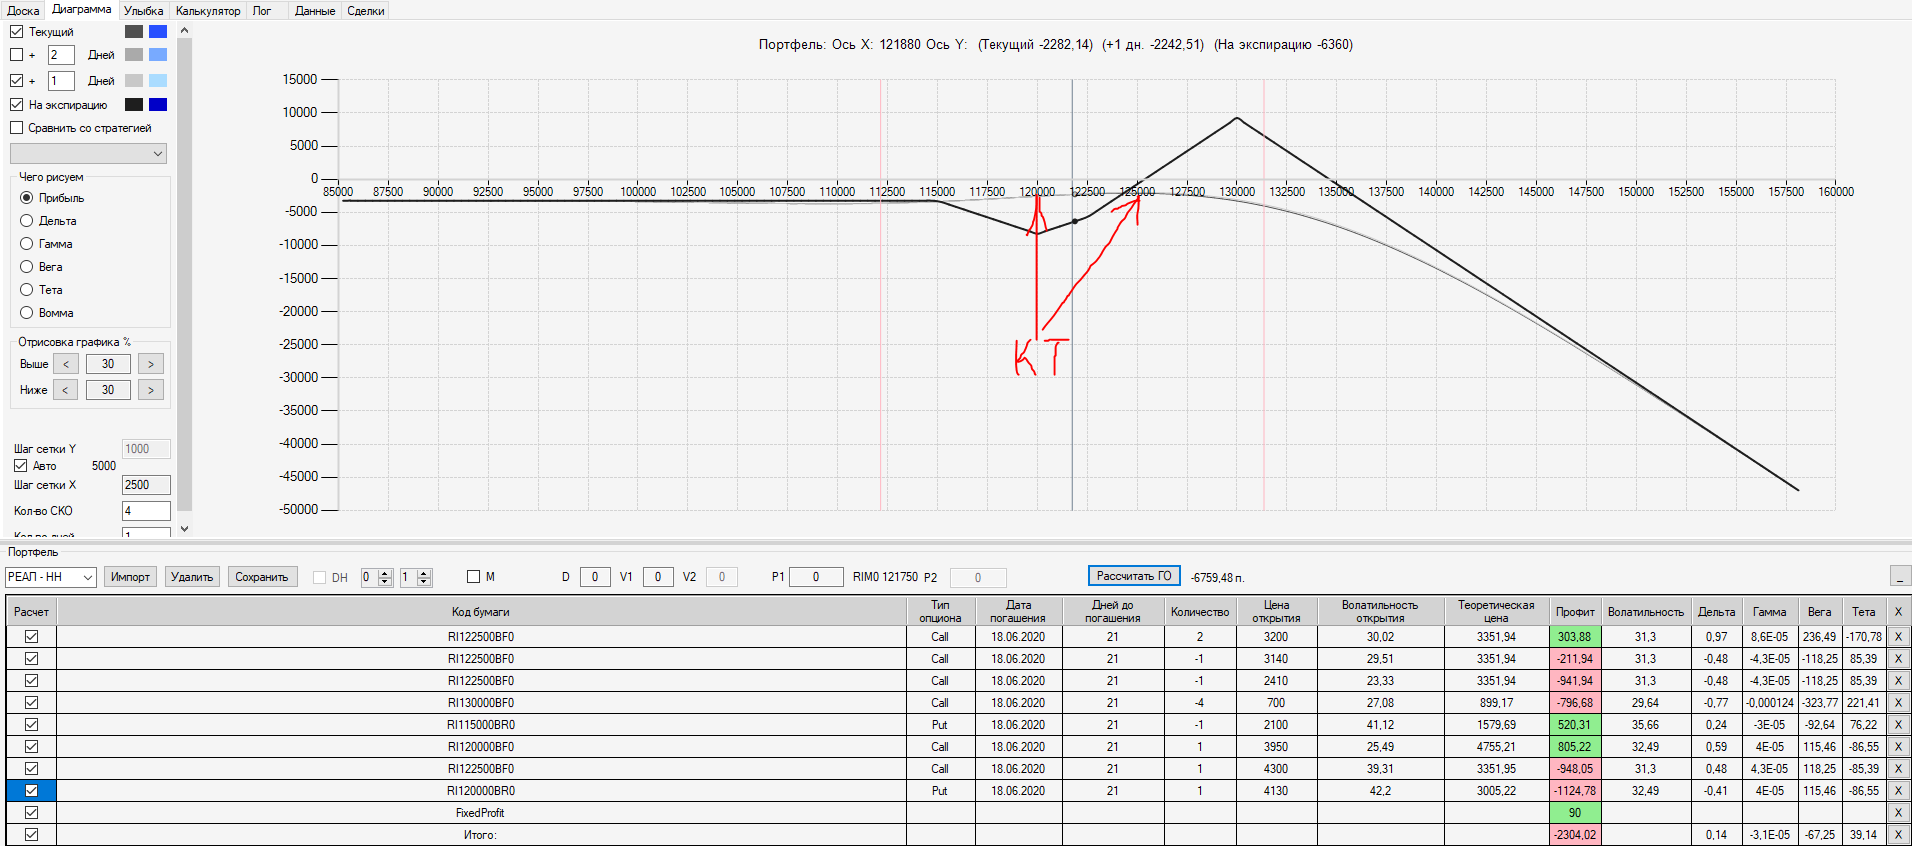This screenshot has width=1912, height=846.
Task: Choose the Гамма radio option
Action: (x=27, y=244)
